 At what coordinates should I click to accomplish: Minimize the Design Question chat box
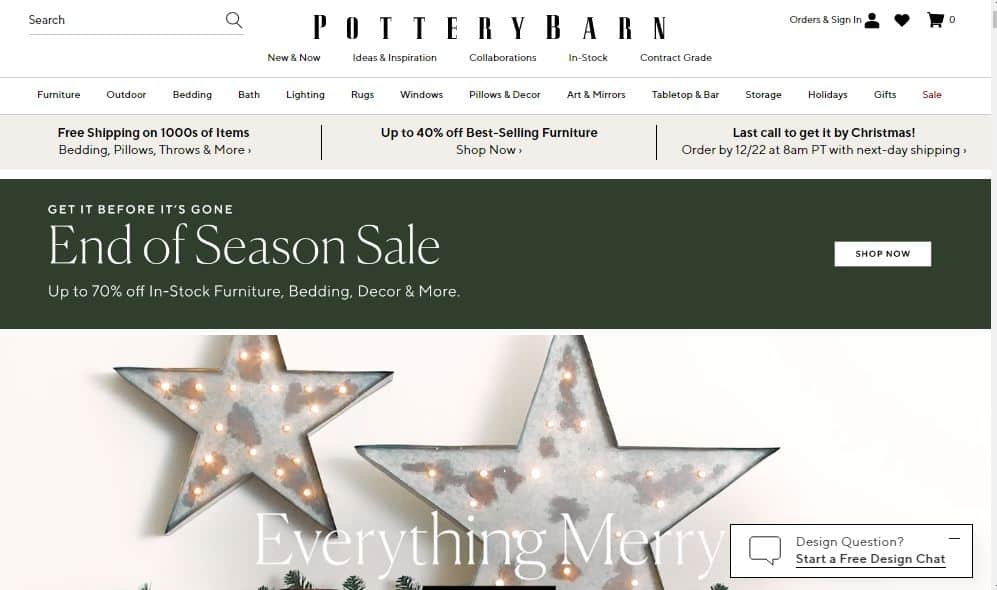coord(954,539)
